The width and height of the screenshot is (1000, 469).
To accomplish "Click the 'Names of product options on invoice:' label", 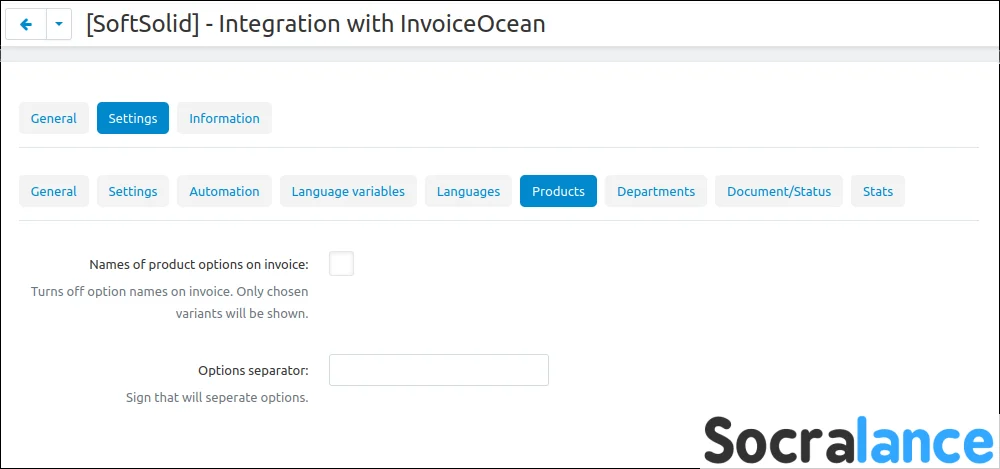I will pyautogui.click(x=199, y=264).
